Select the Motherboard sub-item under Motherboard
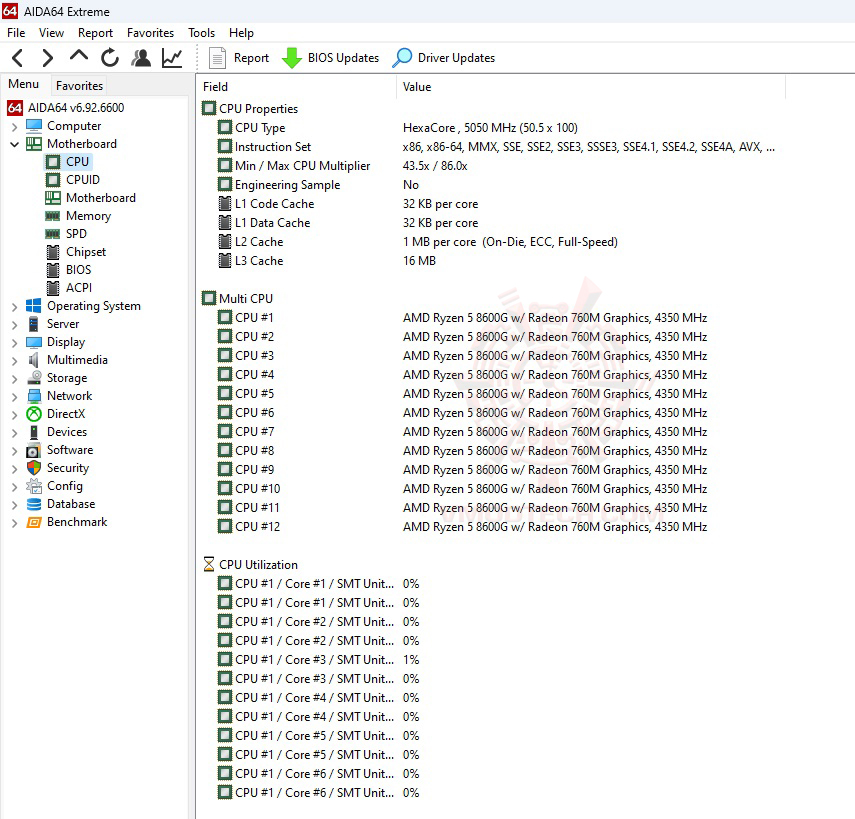 pos(100,198)
